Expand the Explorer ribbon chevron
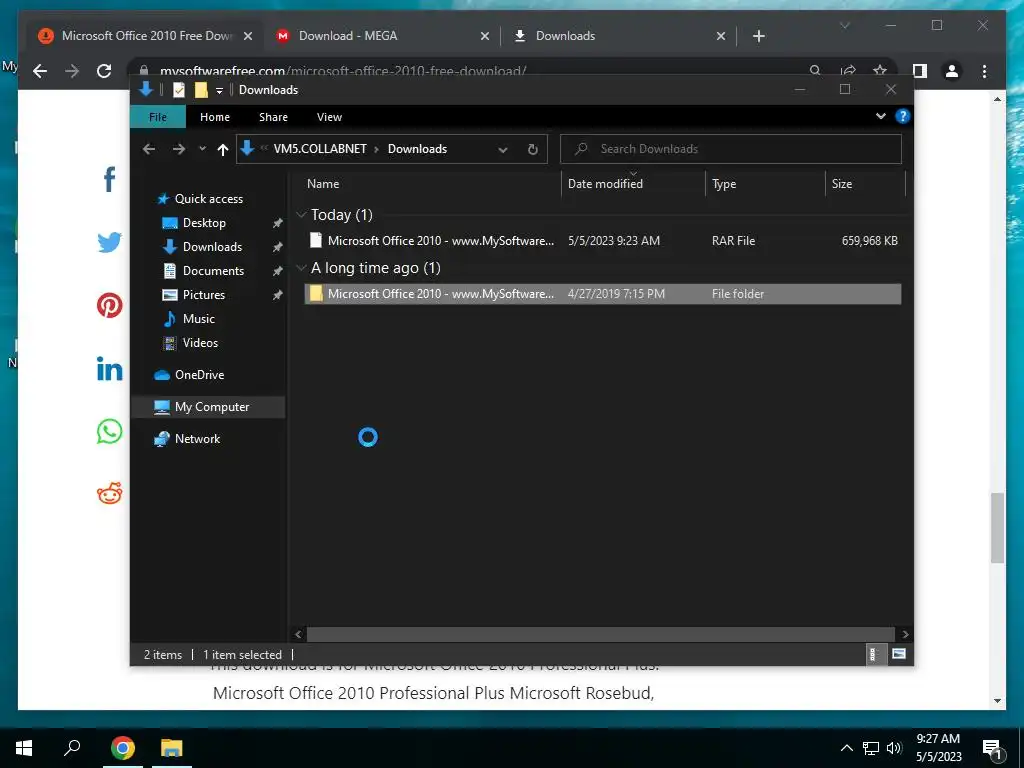Screen dimensions: 1024x768 880,116
